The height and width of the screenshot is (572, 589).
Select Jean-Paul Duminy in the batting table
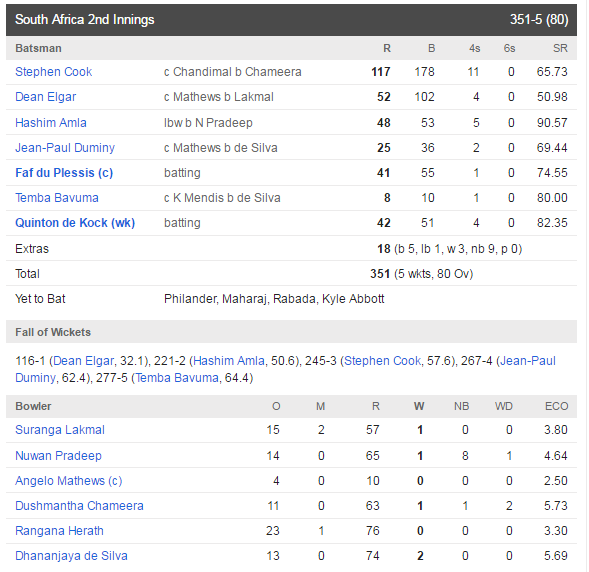(x=65, y=148)
